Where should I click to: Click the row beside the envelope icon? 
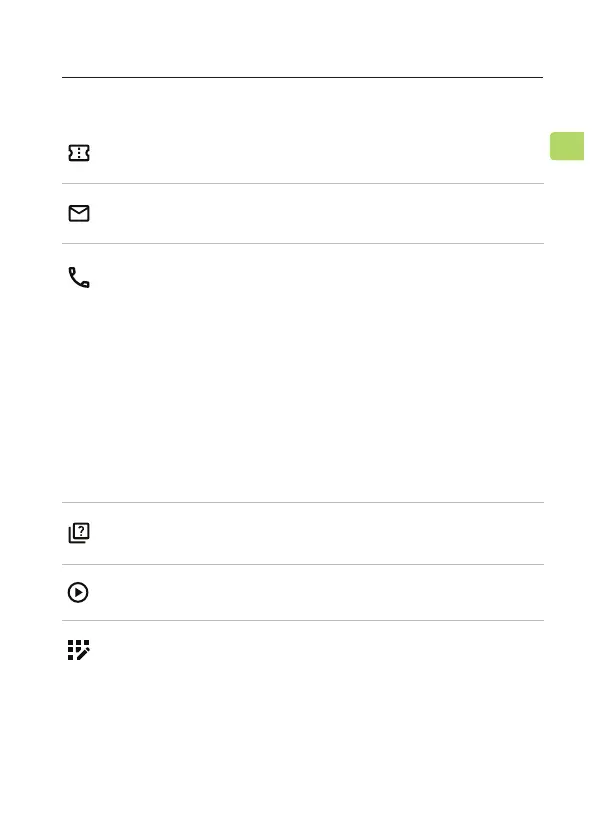[x=310, y=213]
